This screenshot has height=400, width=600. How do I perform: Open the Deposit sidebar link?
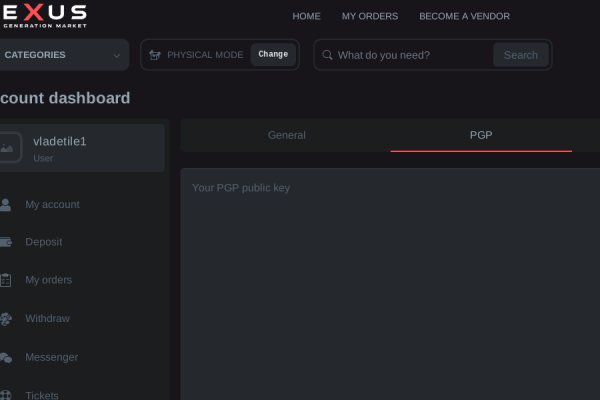44,242
